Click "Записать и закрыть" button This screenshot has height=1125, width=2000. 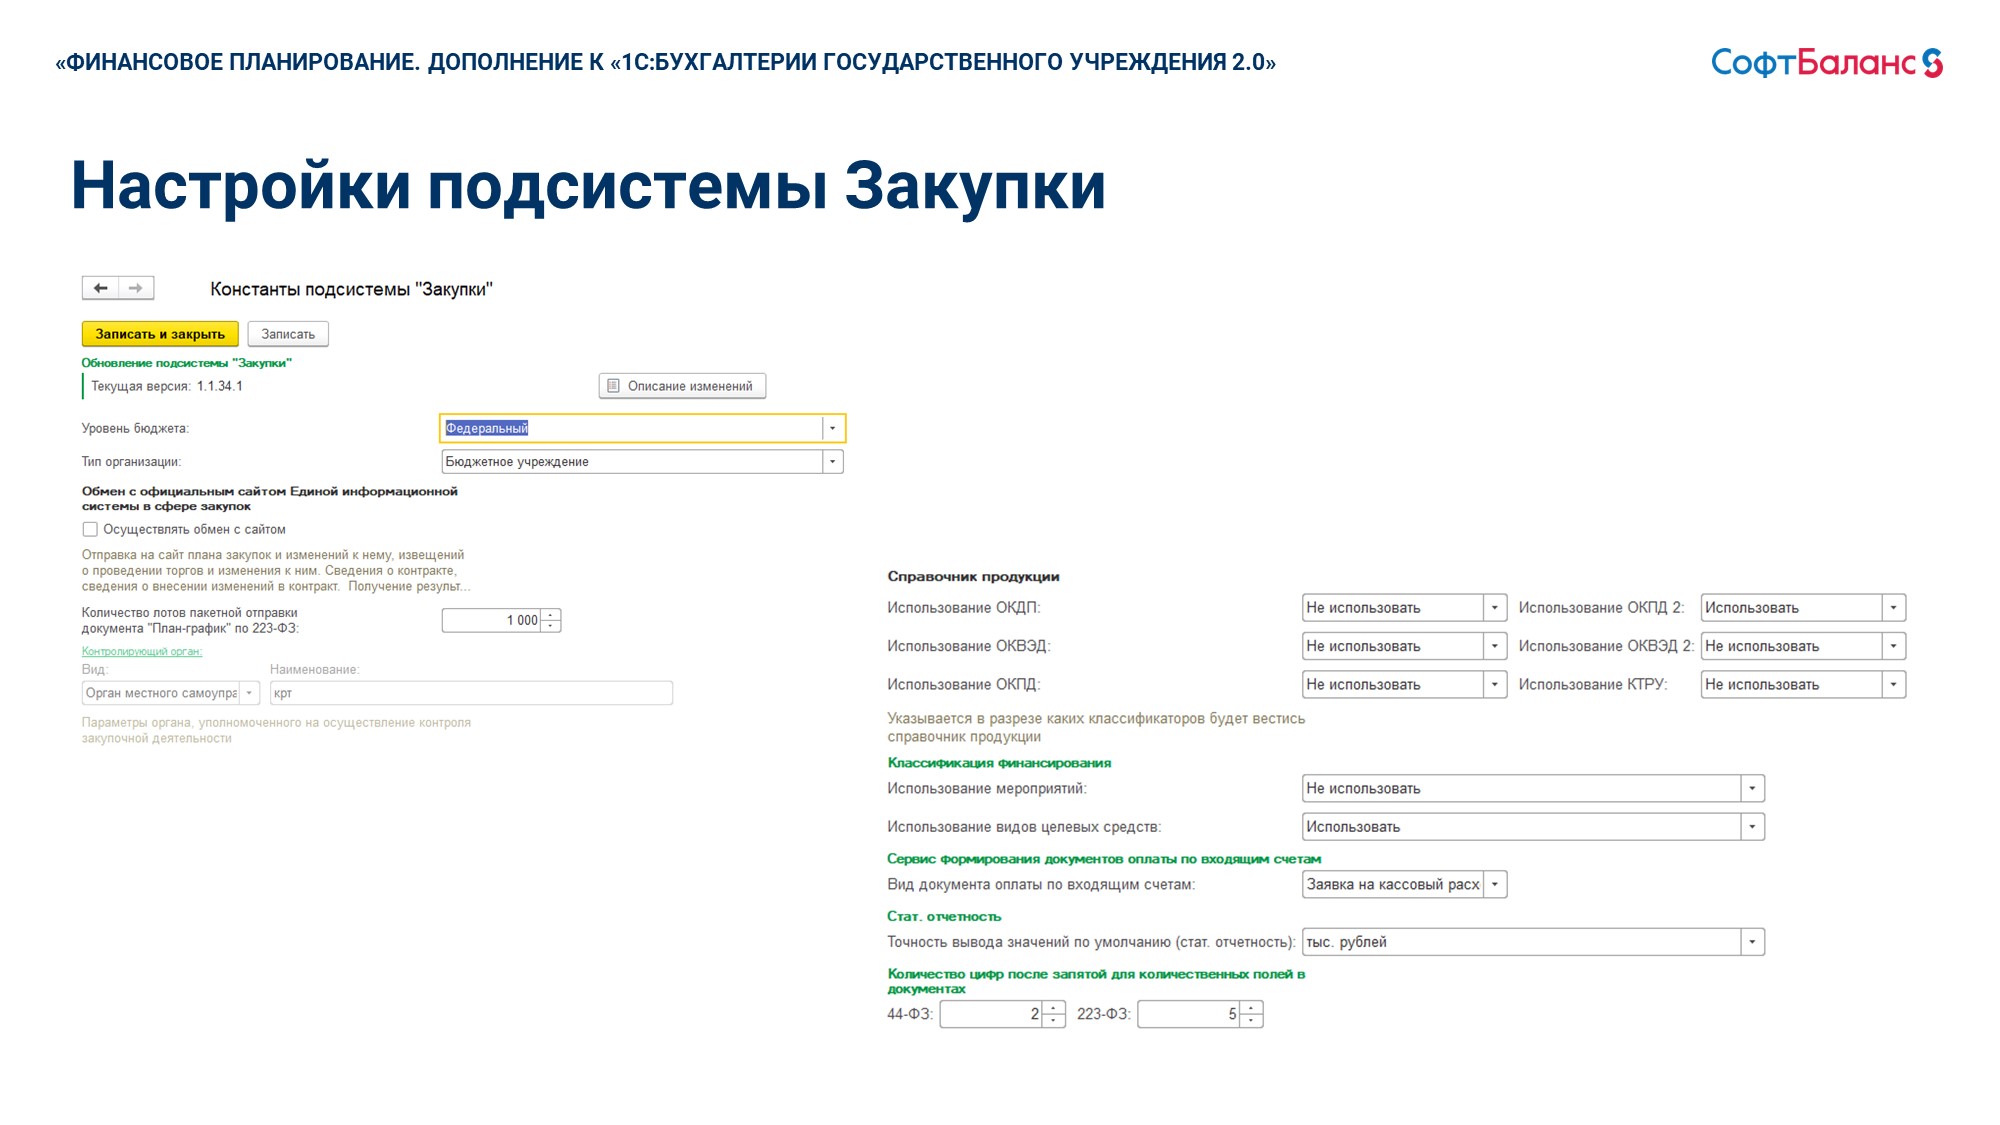[x=160, y=334]
